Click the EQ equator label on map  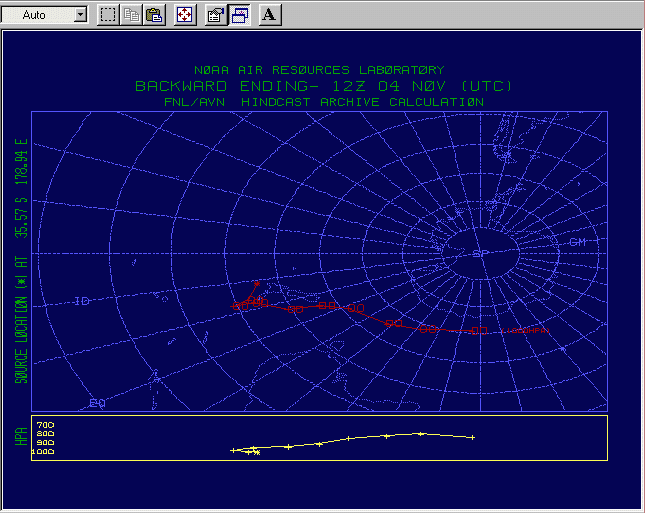coord(97,403)
